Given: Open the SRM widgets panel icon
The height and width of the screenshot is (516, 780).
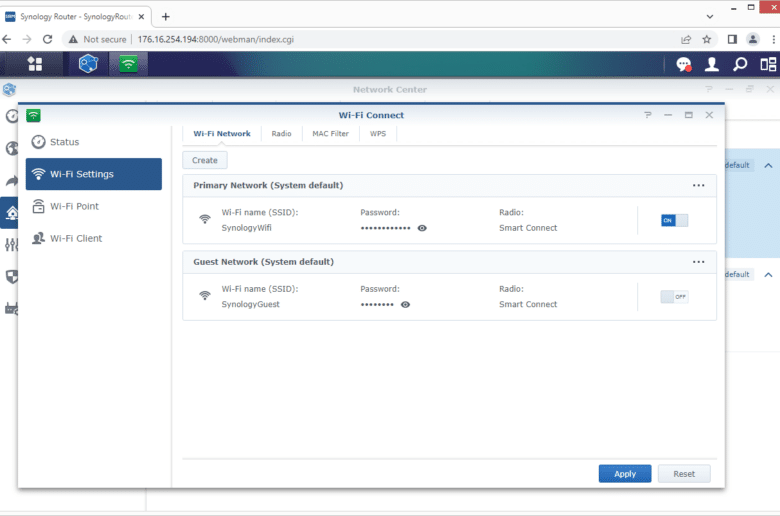Looking at the screenshot, I should (x=768, y=64).
